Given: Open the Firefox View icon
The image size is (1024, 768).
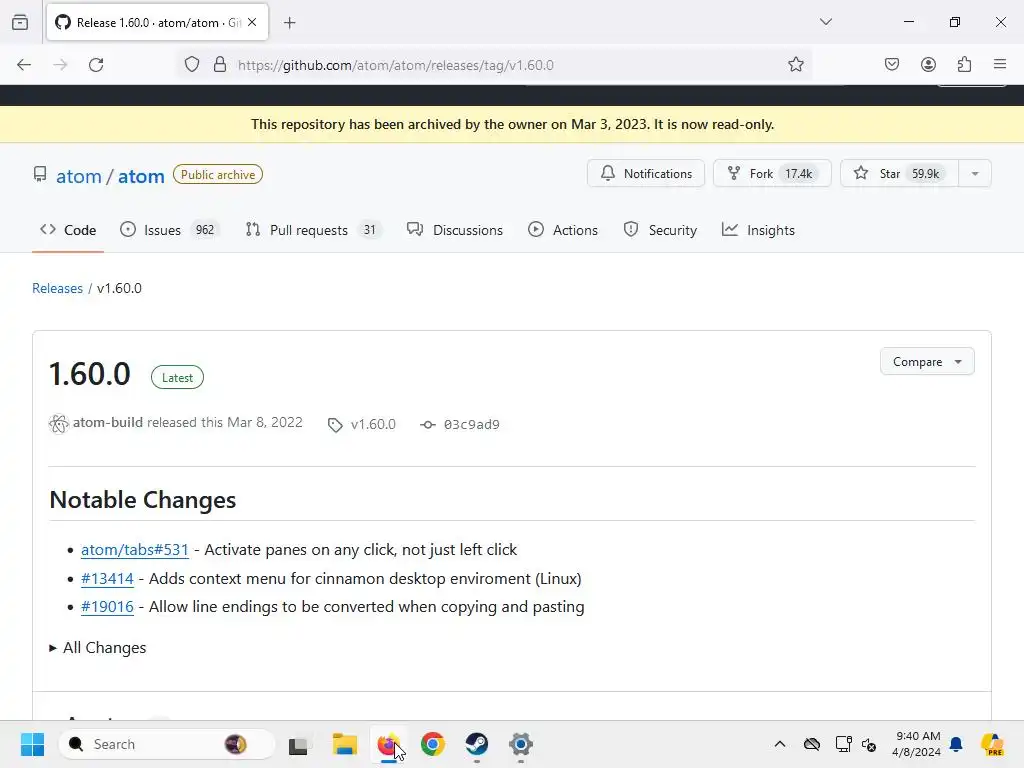Looking at the screenshot, I should [x=20, y=22].
